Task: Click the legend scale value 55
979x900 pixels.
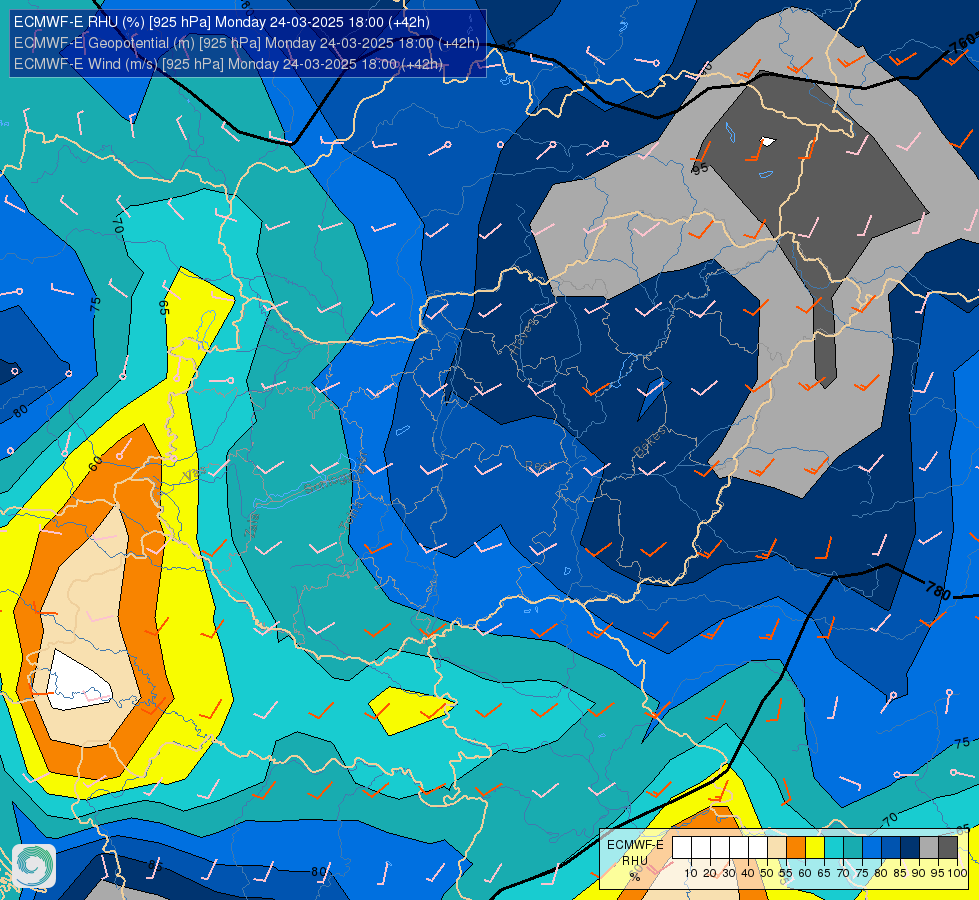Action: tap(786, 873)
